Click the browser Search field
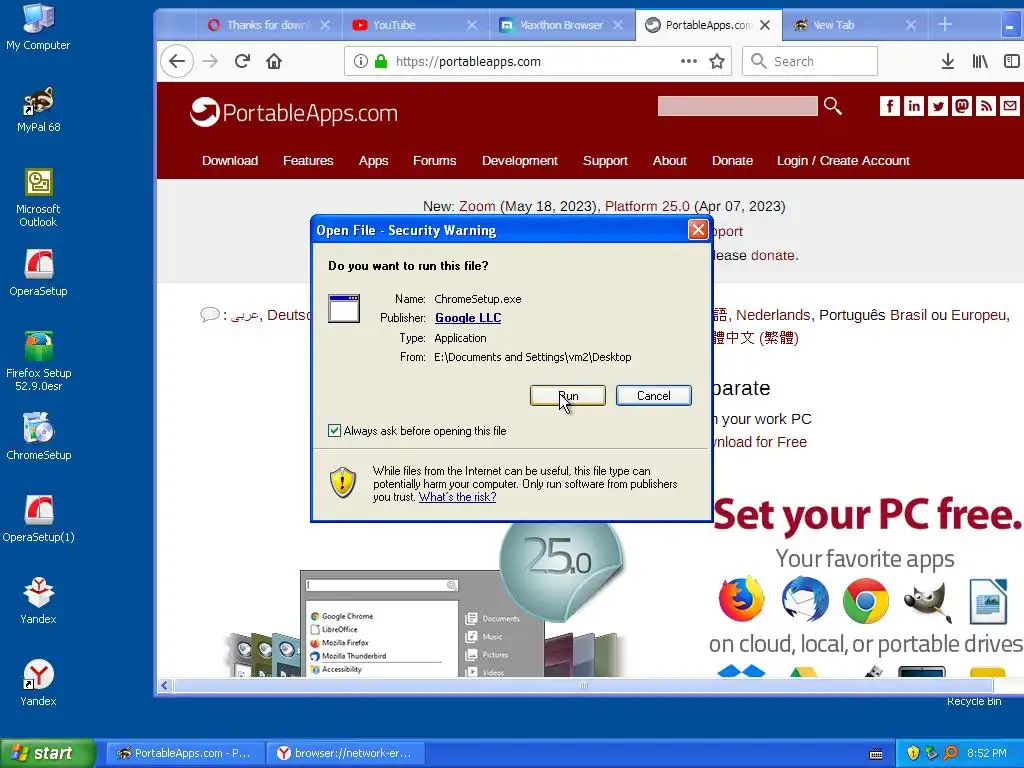 pyautogui.click(x=810, y=61)
